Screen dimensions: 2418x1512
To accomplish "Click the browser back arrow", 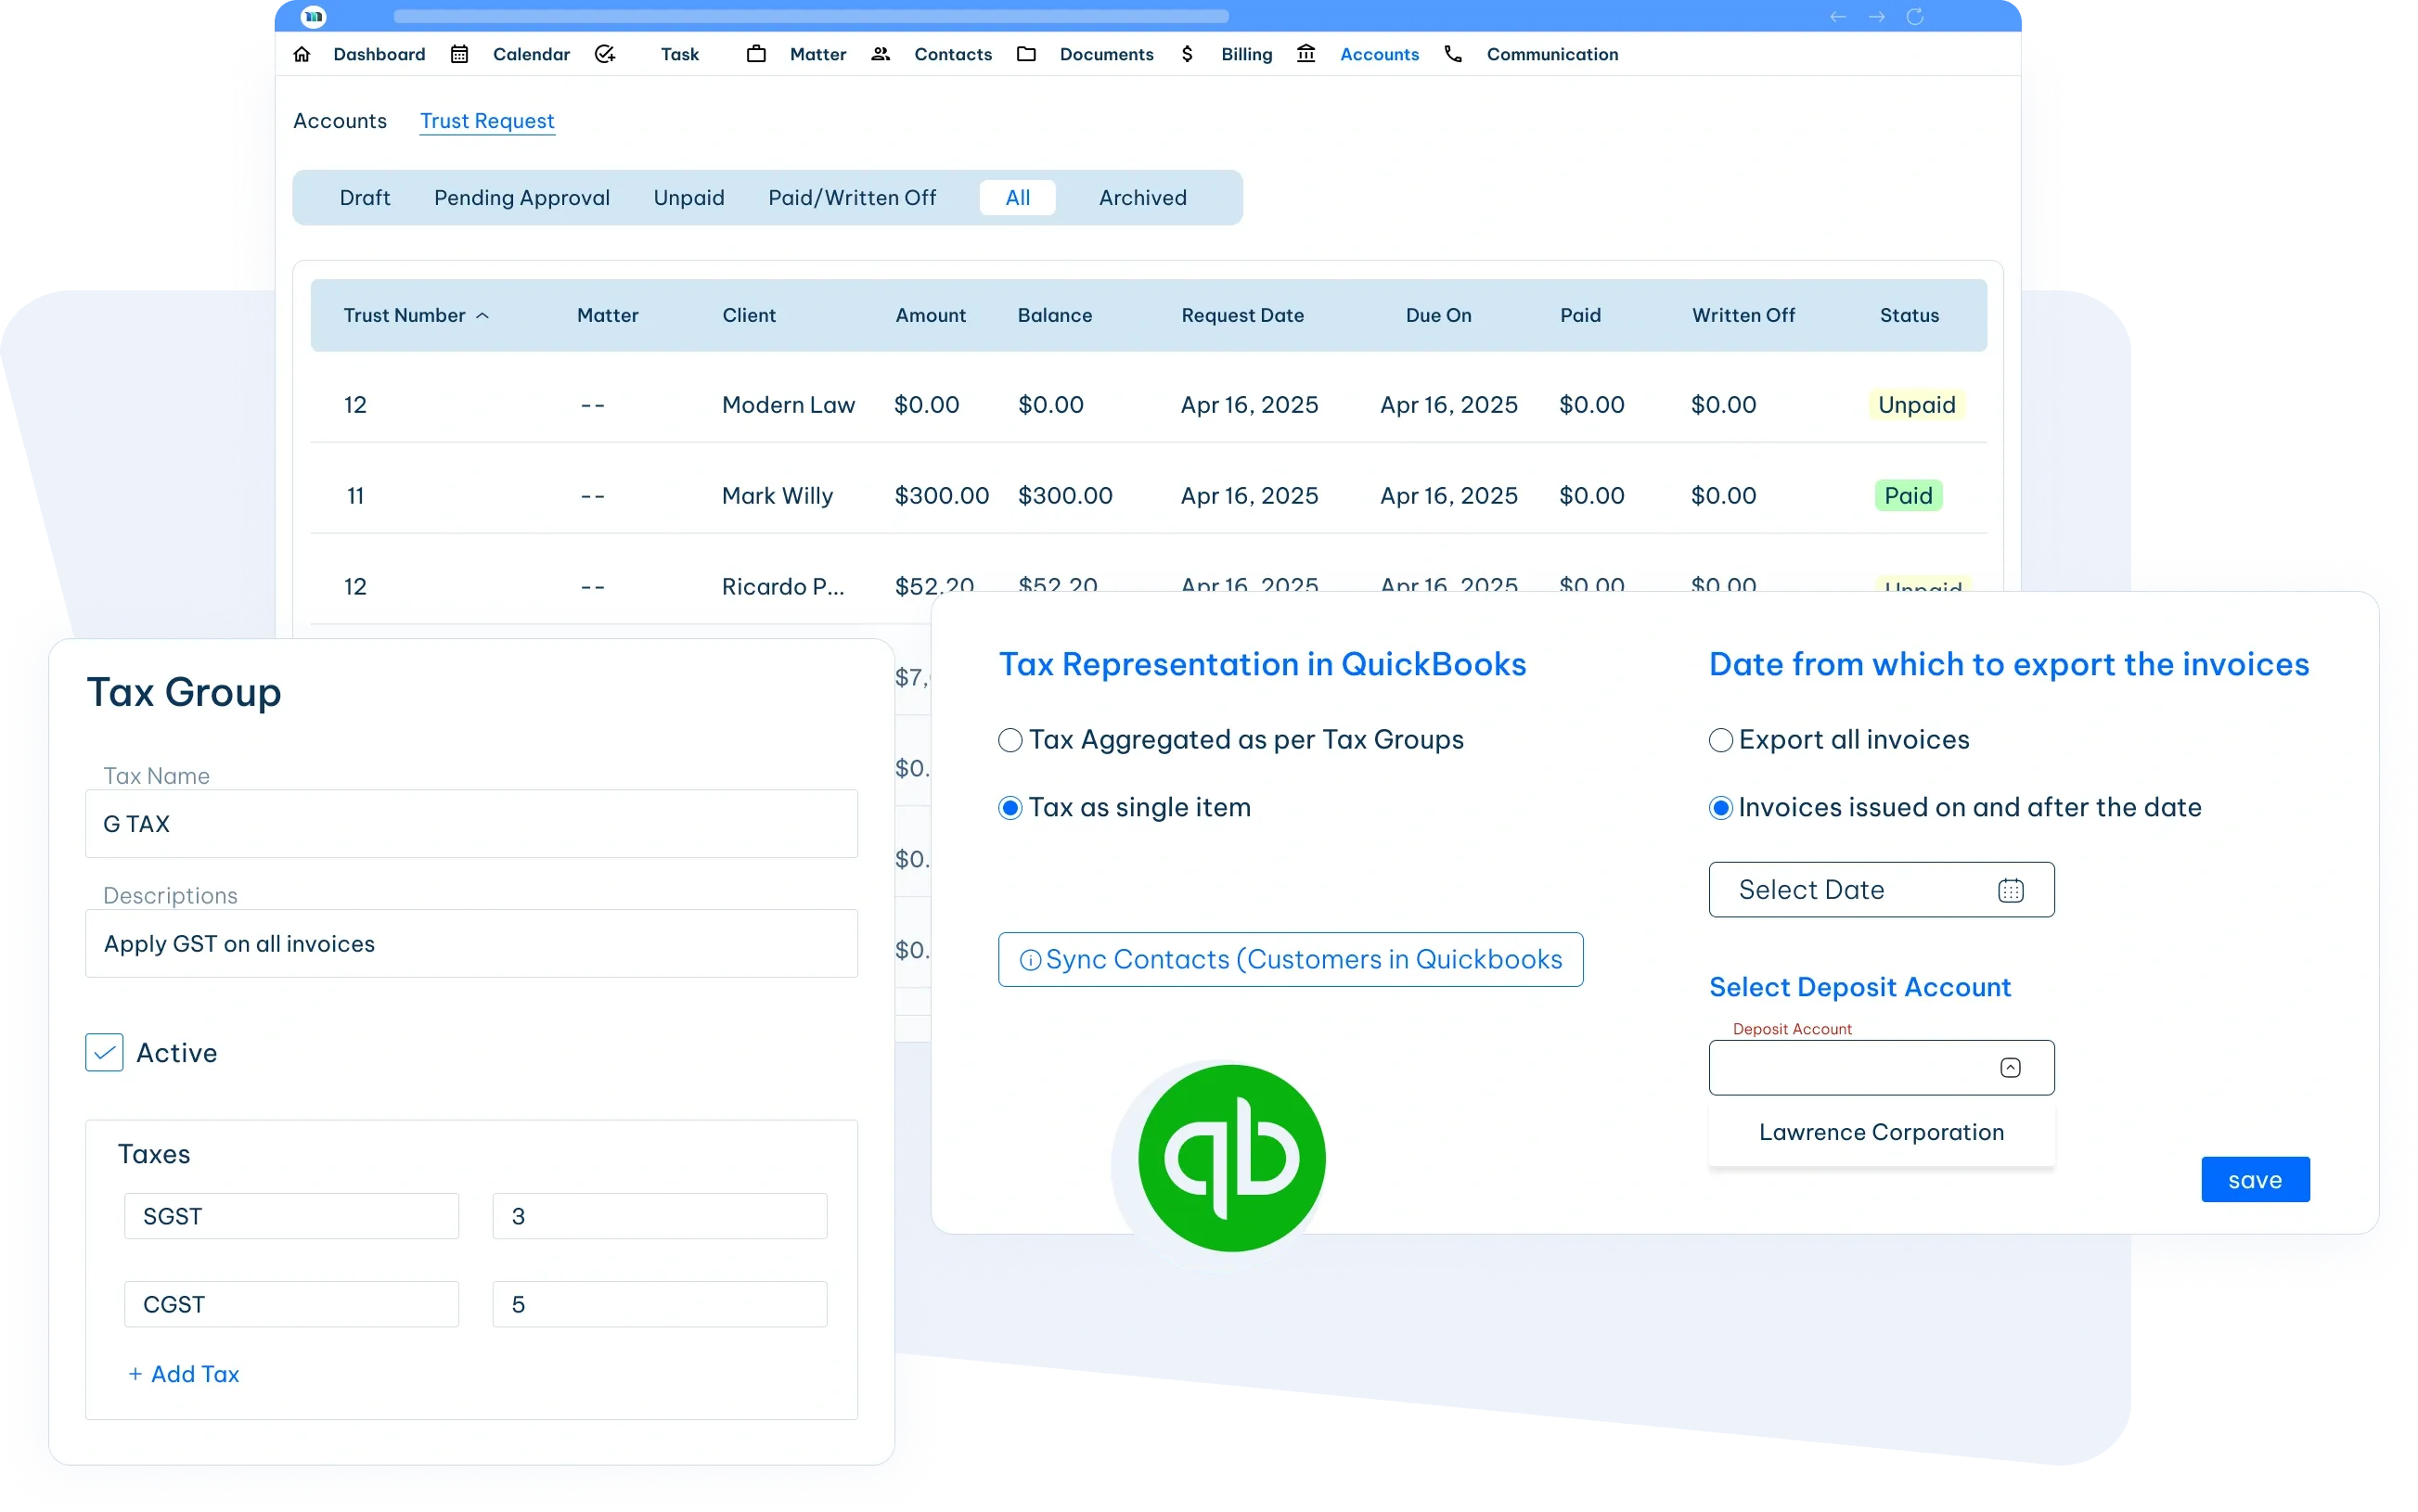I will 1838,16.
